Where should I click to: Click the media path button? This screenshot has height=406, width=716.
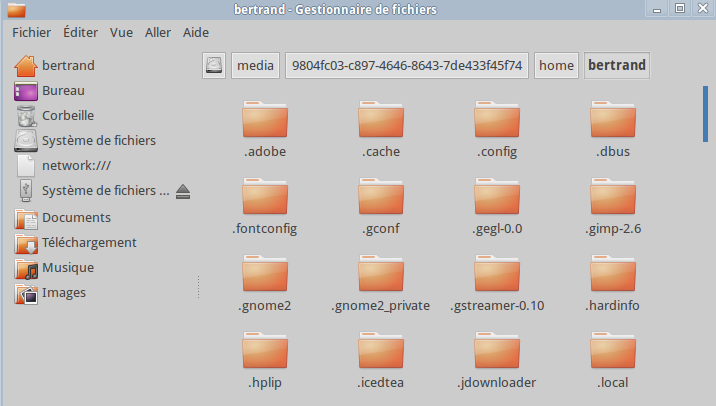255,66
